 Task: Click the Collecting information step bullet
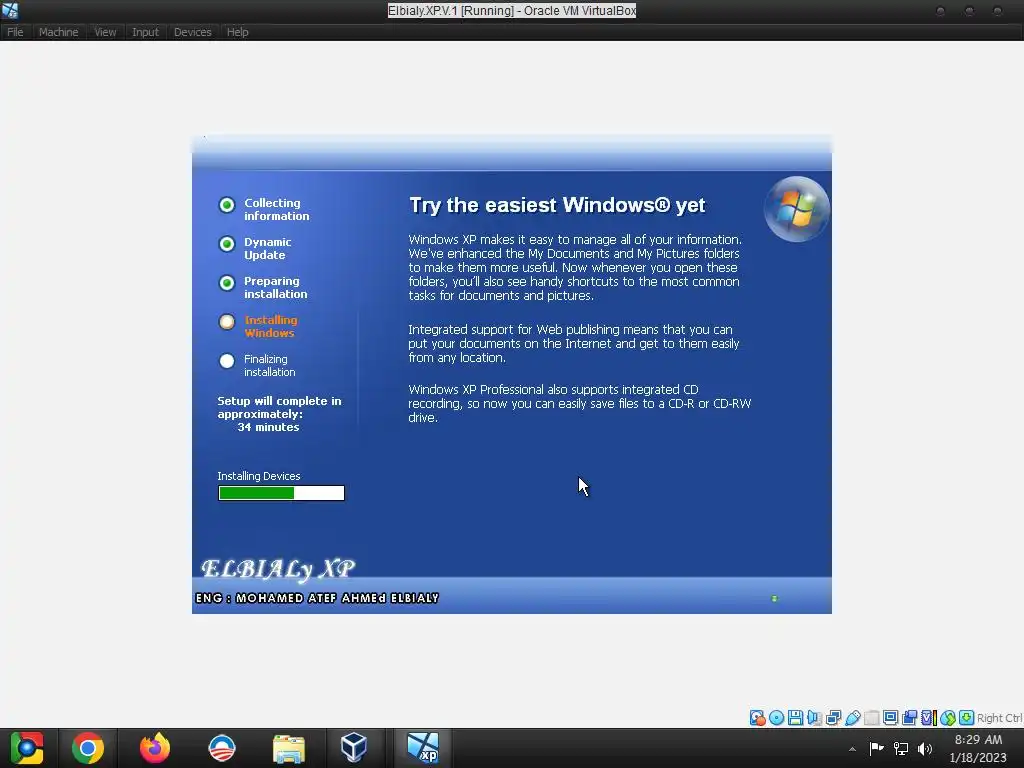[227, 205]
